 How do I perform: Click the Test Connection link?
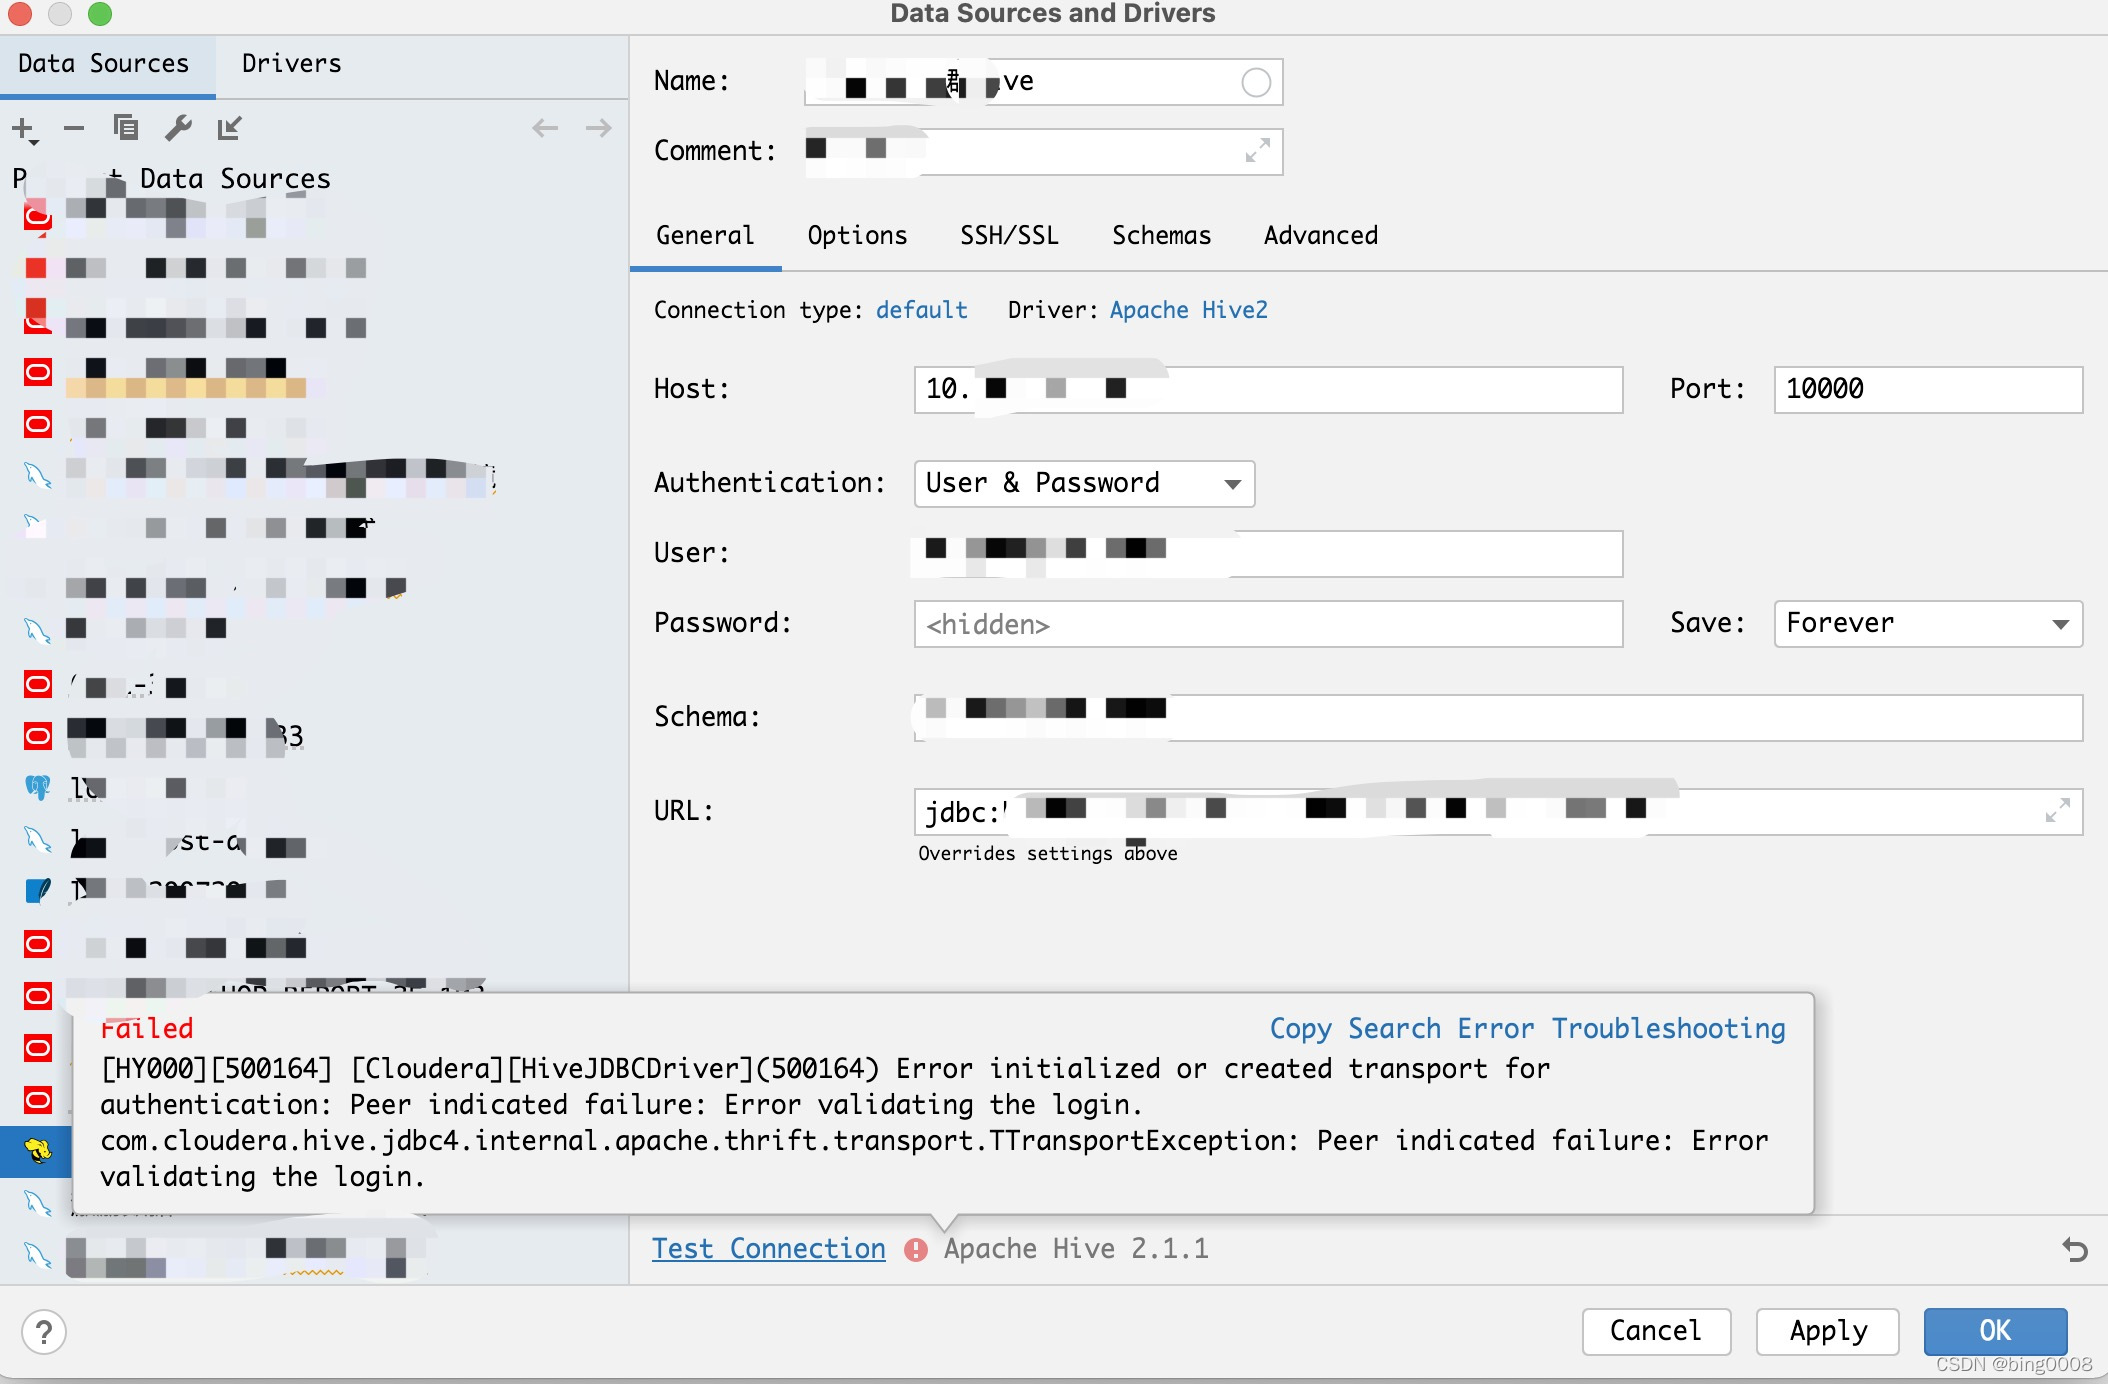(x=768, y=1249)
